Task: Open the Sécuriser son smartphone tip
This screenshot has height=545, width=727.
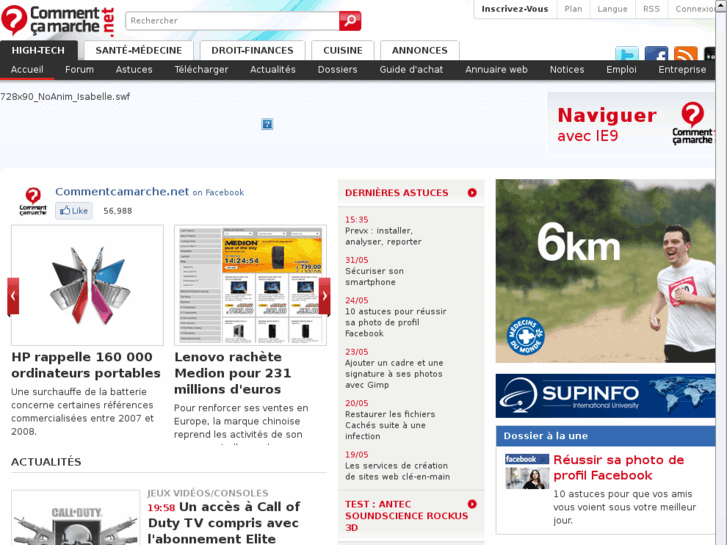Action: click(x=374, y=276)
